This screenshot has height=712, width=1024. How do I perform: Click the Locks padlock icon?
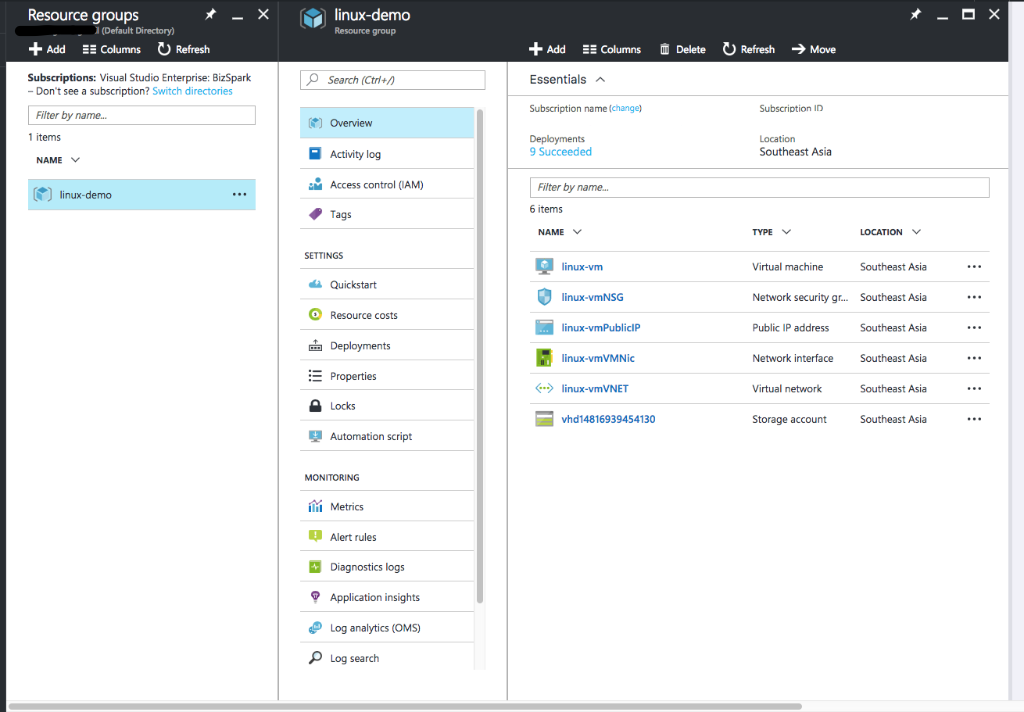tap(315, 406)
